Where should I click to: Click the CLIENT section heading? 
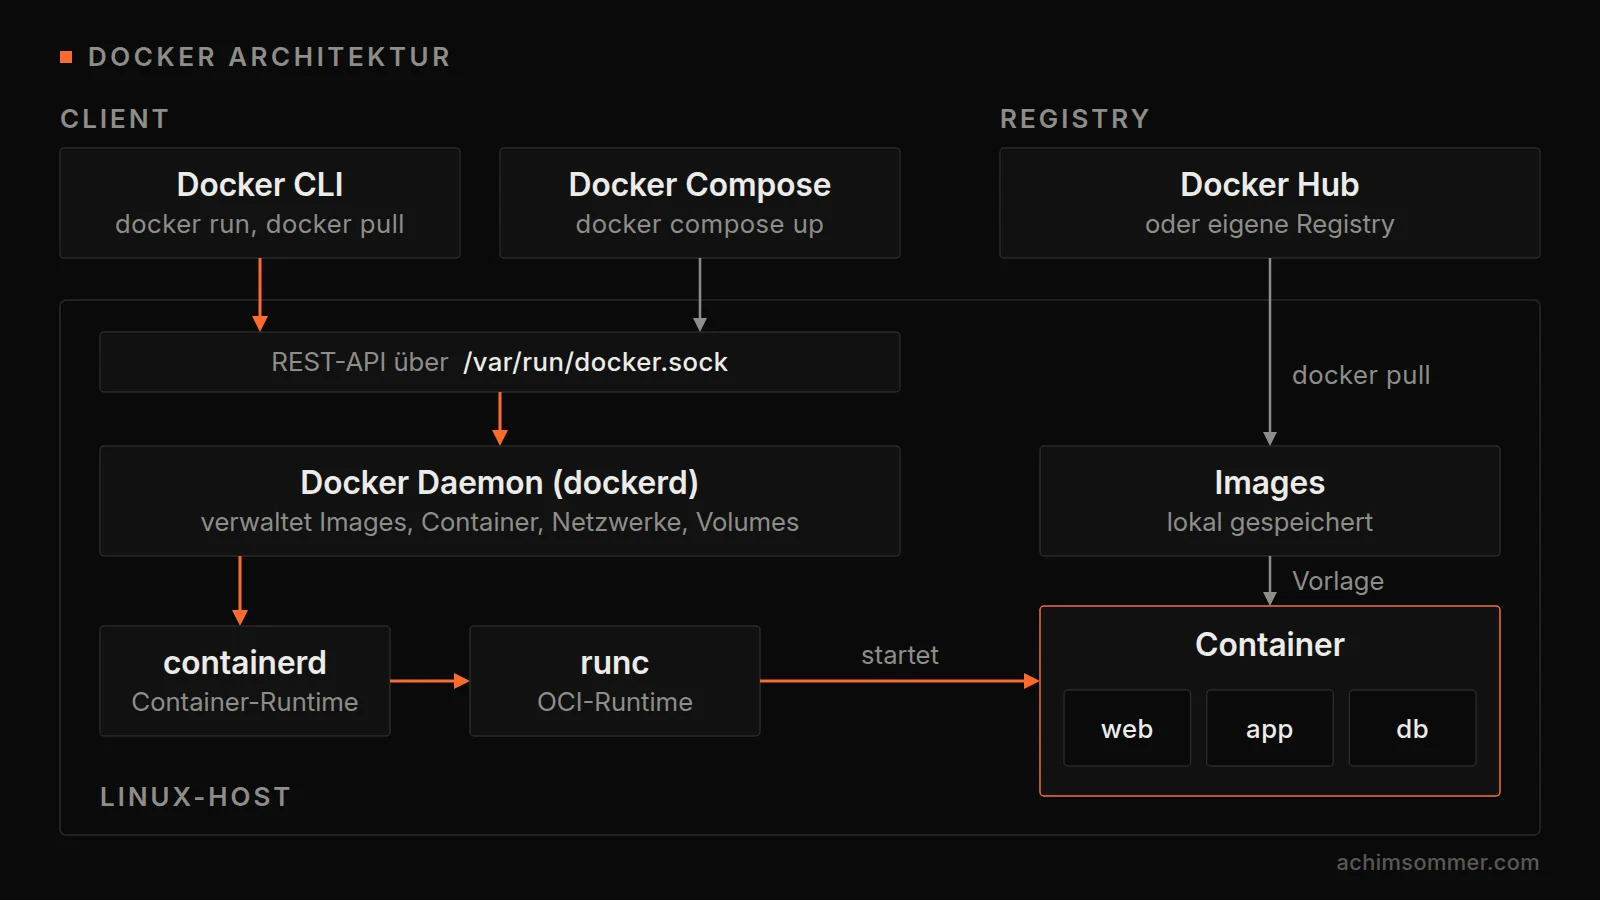tap(115, 119)
